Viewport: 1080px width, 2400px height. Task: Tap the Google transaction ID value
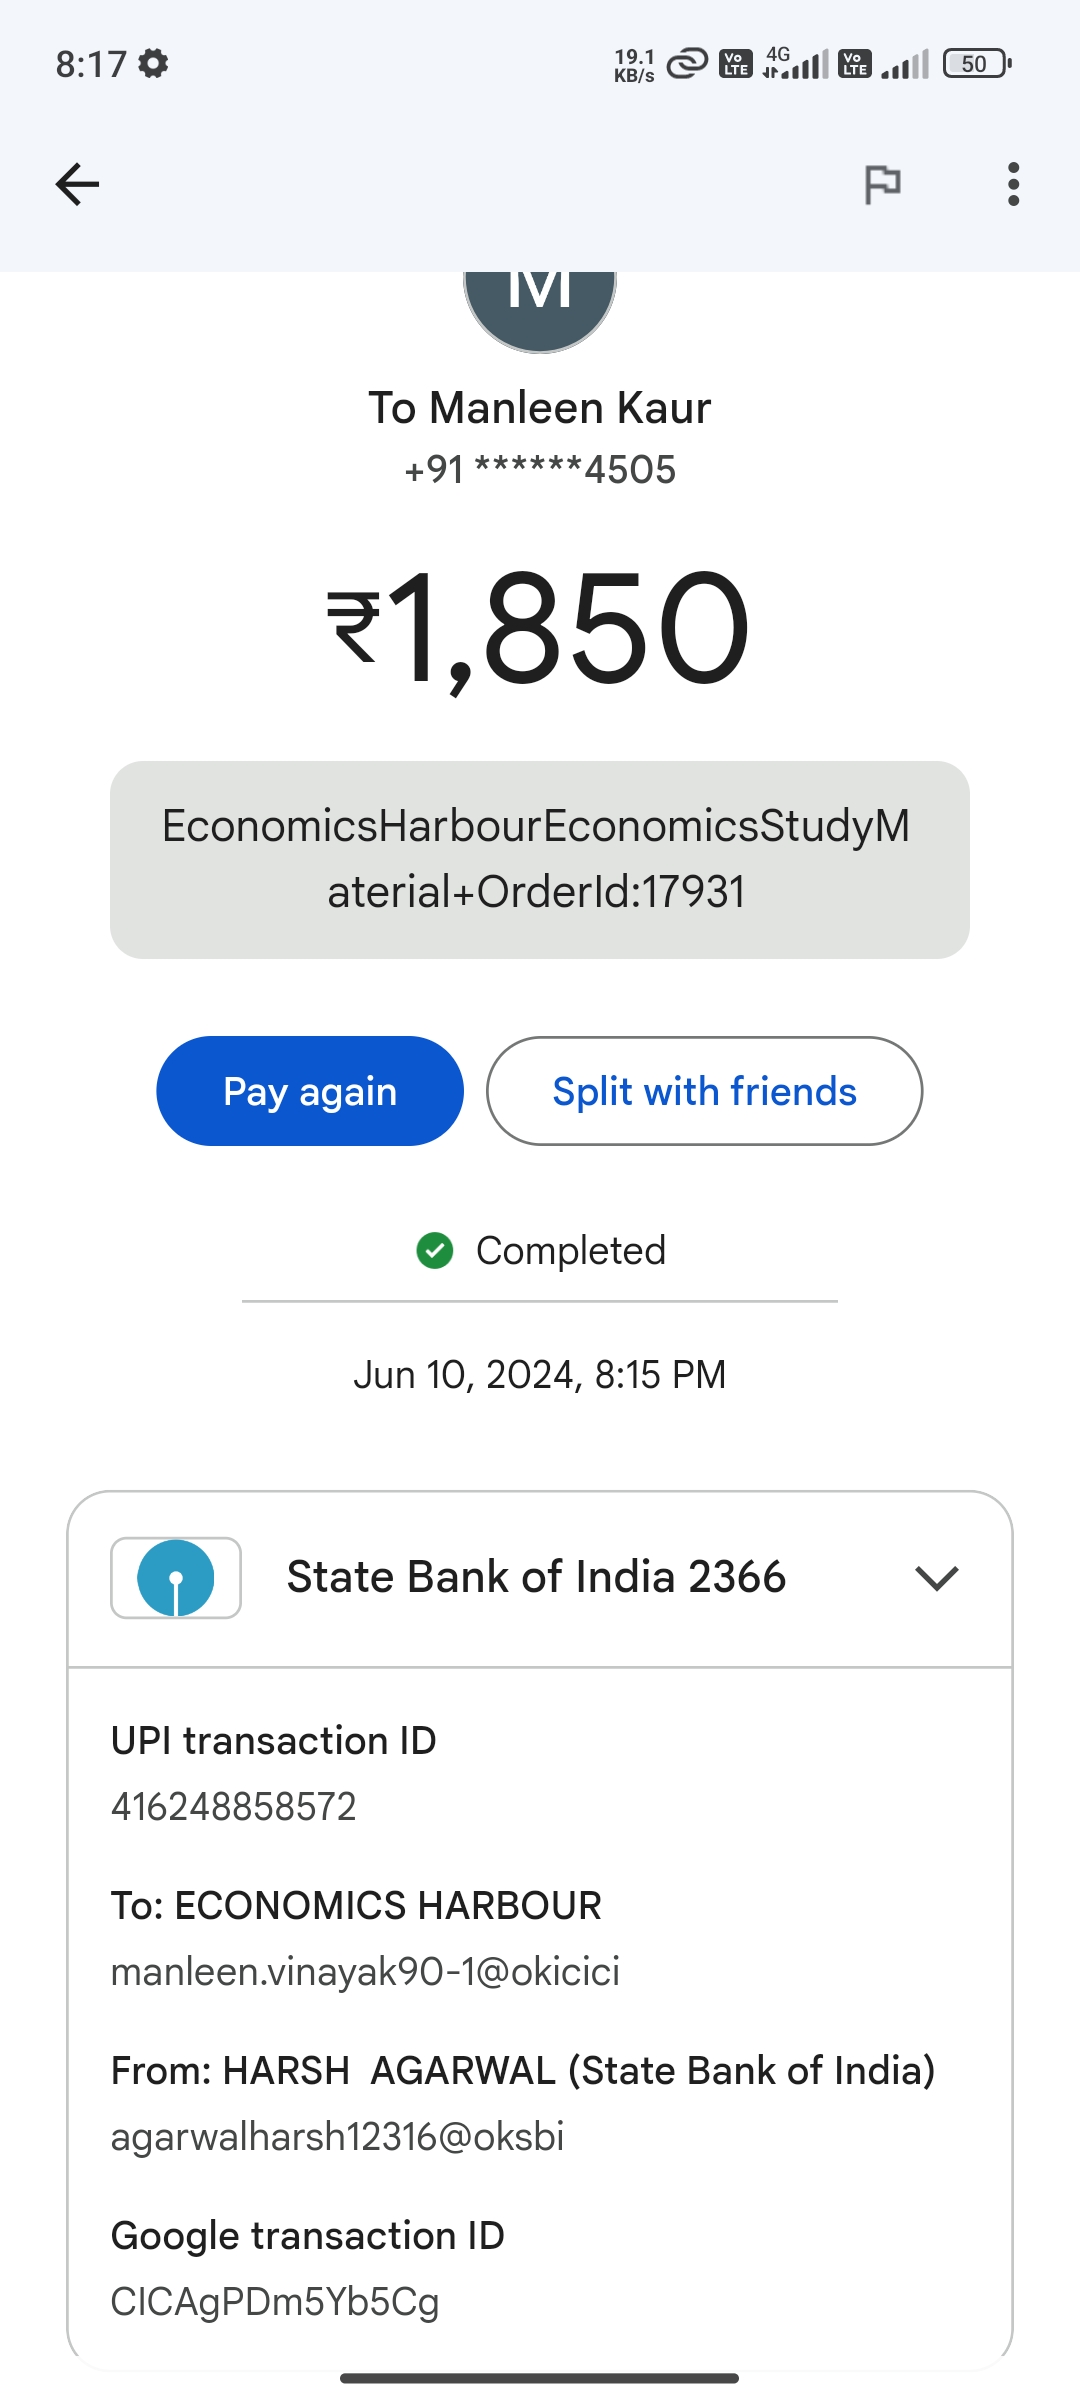coord(275,2302)
